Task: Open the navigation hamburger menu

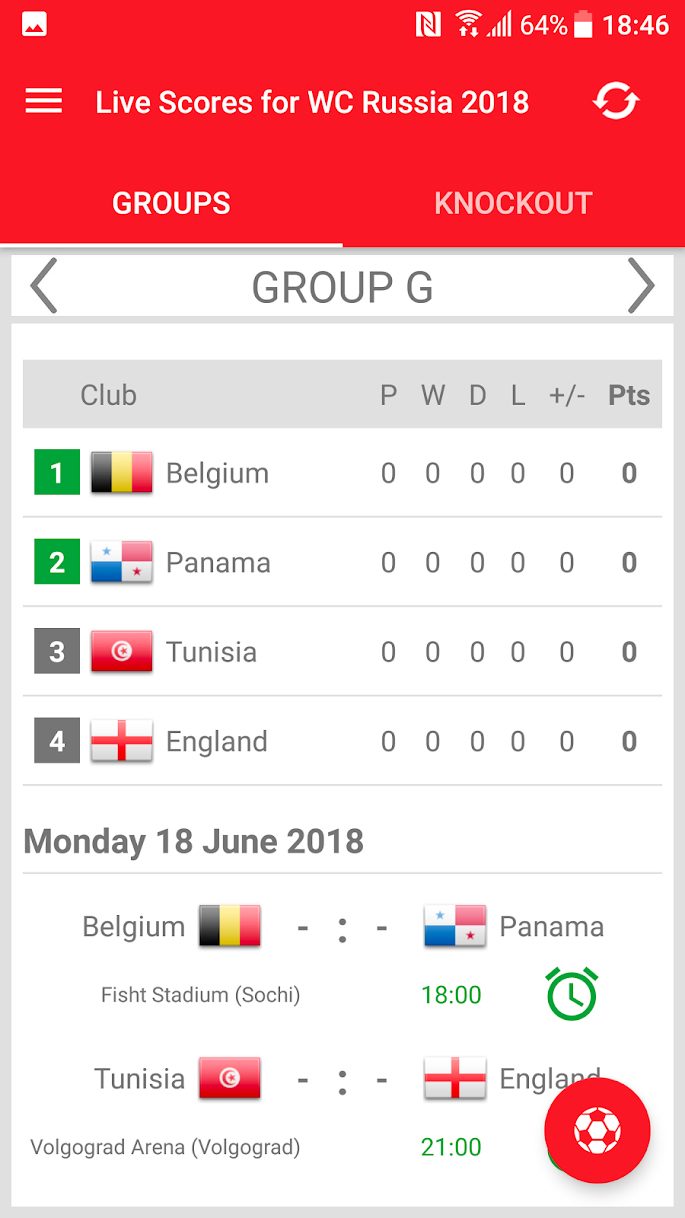Action: pyautogui.click(x=43, y=101)
